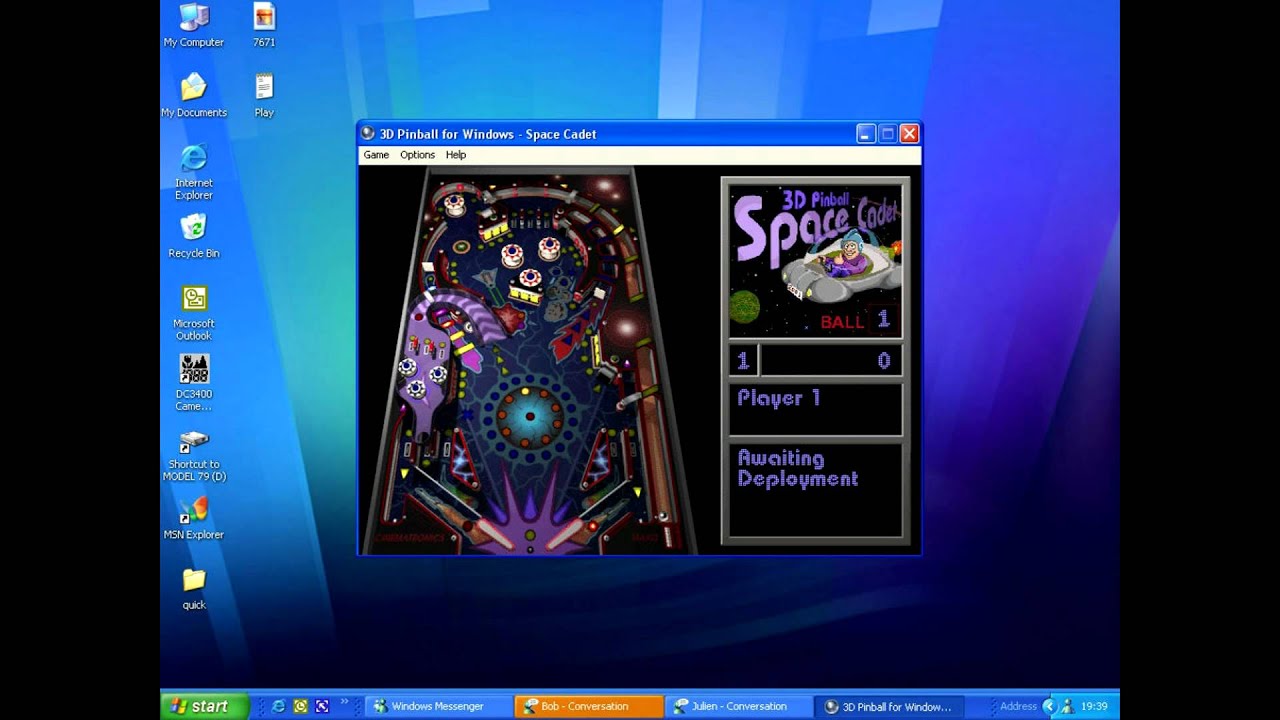
Task: Click the score display showing 0
Action: (x=831, y=361)
